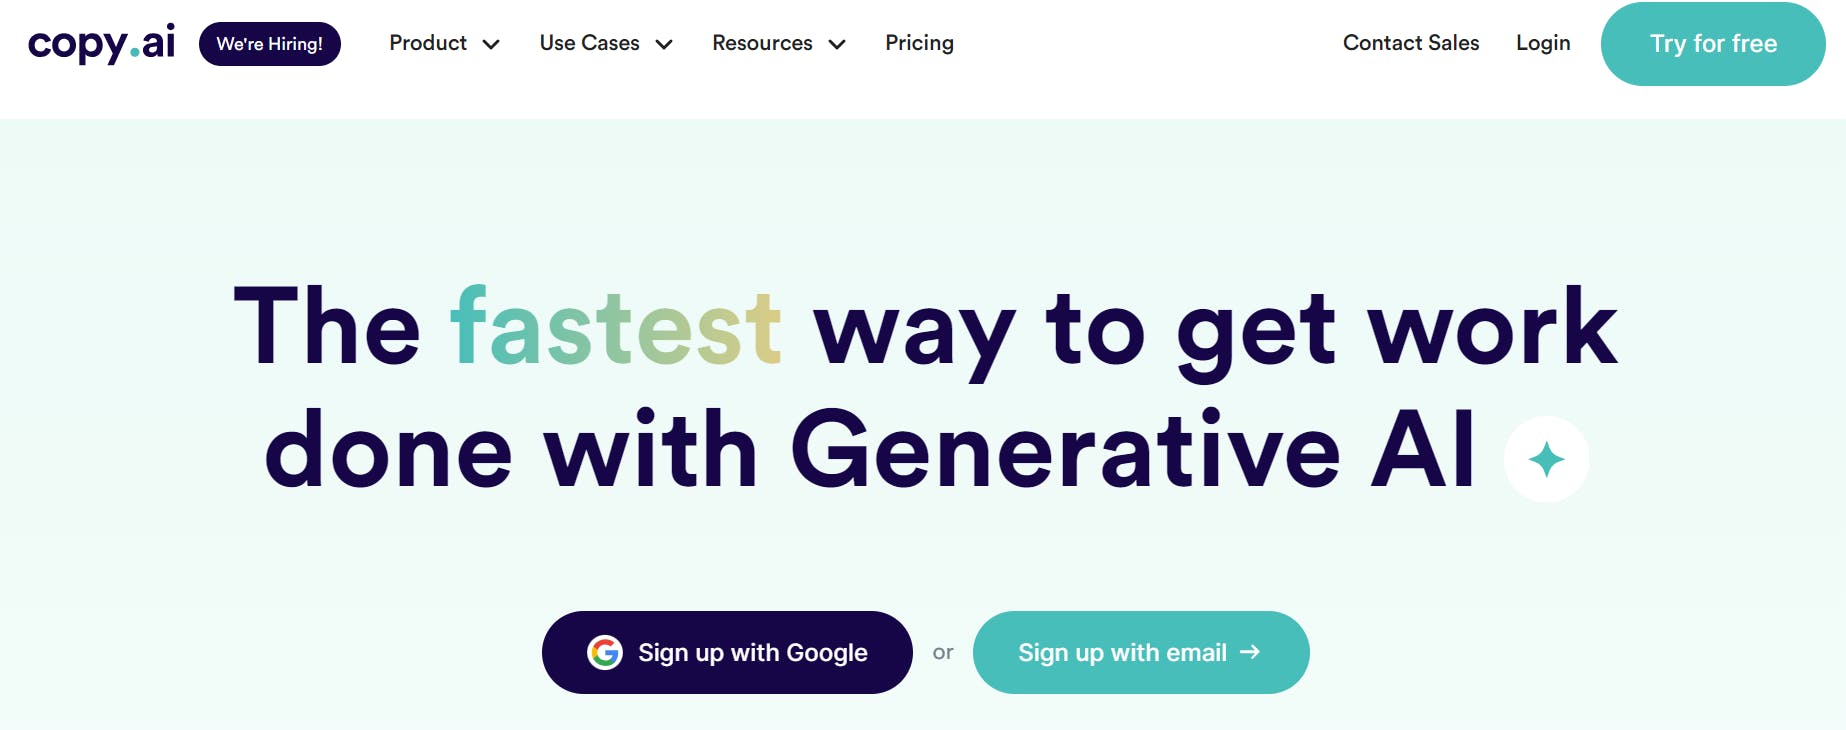The image size is (1846, 730).
Task: Expand the Use Cases chevron arrow
Action: 664,44
